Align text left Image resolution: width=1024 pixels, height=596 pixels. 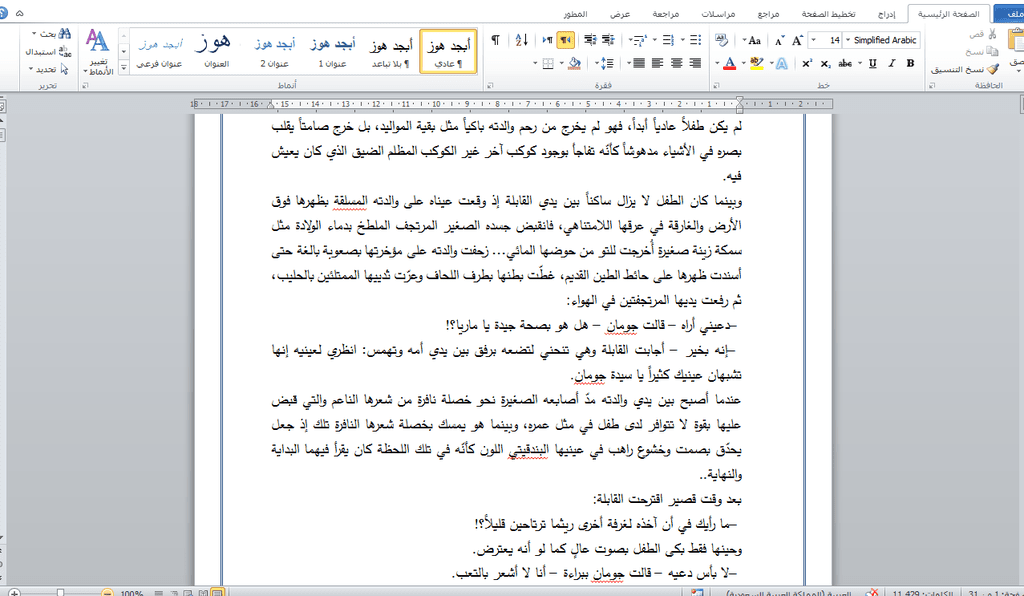658,63
